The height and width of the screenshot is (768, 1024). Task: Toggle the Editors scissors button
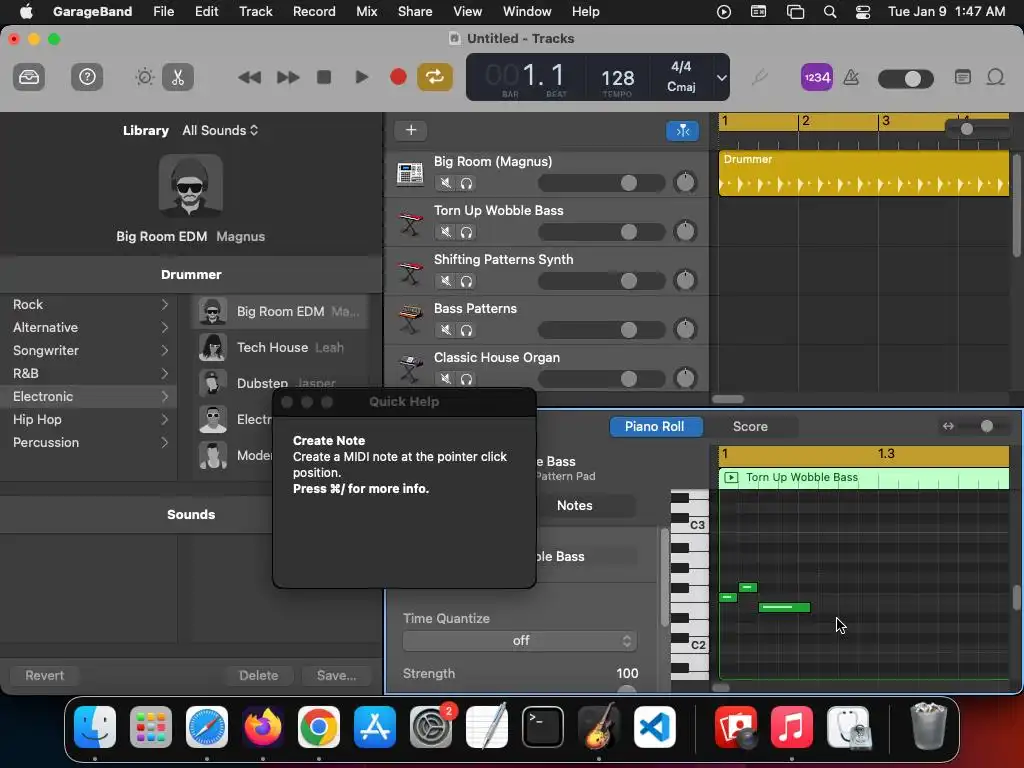178,78
